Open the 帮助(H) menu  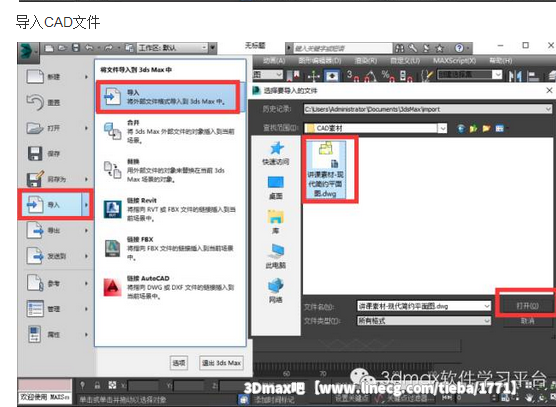[500, 61]
